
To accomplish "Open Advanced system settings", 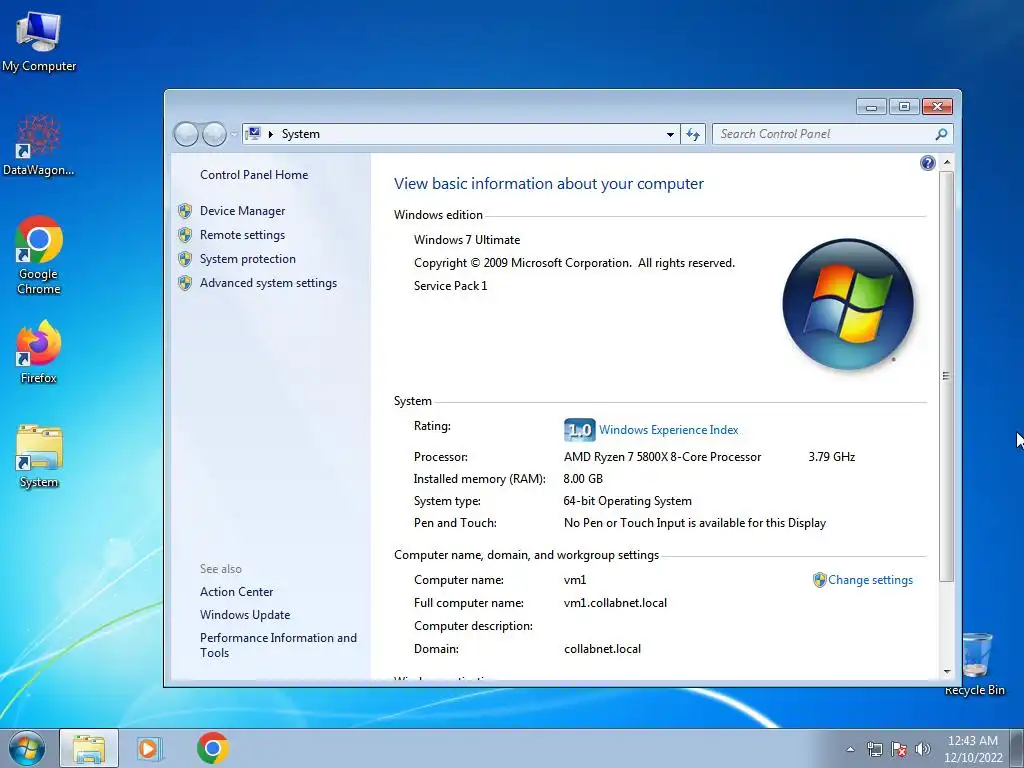I will (x=268, y=283).
